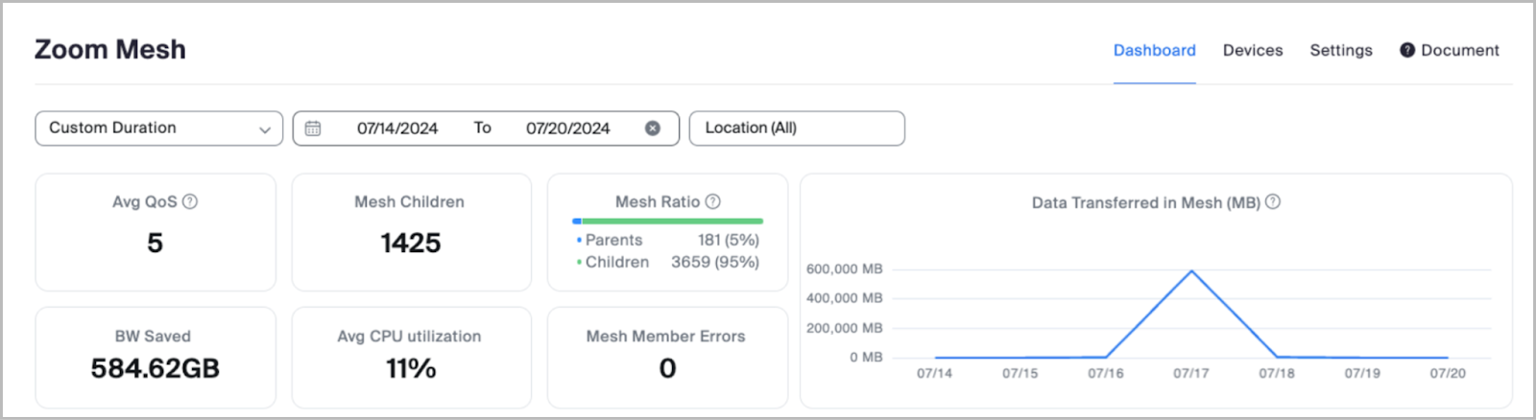Click the Mesh Member Errors value 0
The height and width of the screenshot is (420, 1536).
point(668,368)
